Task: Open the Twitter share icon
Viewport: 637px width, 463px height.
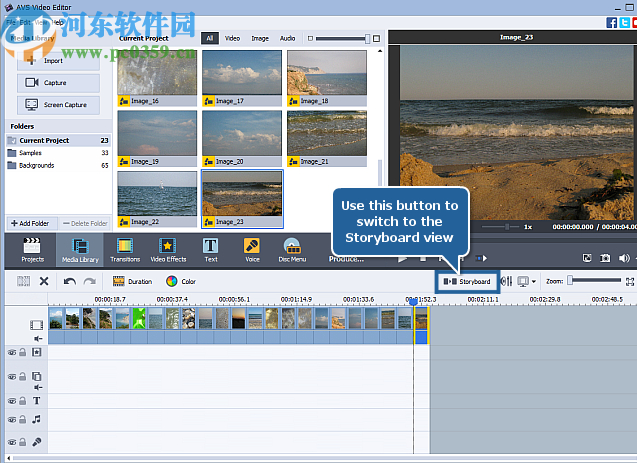Action: pos(624,22)
